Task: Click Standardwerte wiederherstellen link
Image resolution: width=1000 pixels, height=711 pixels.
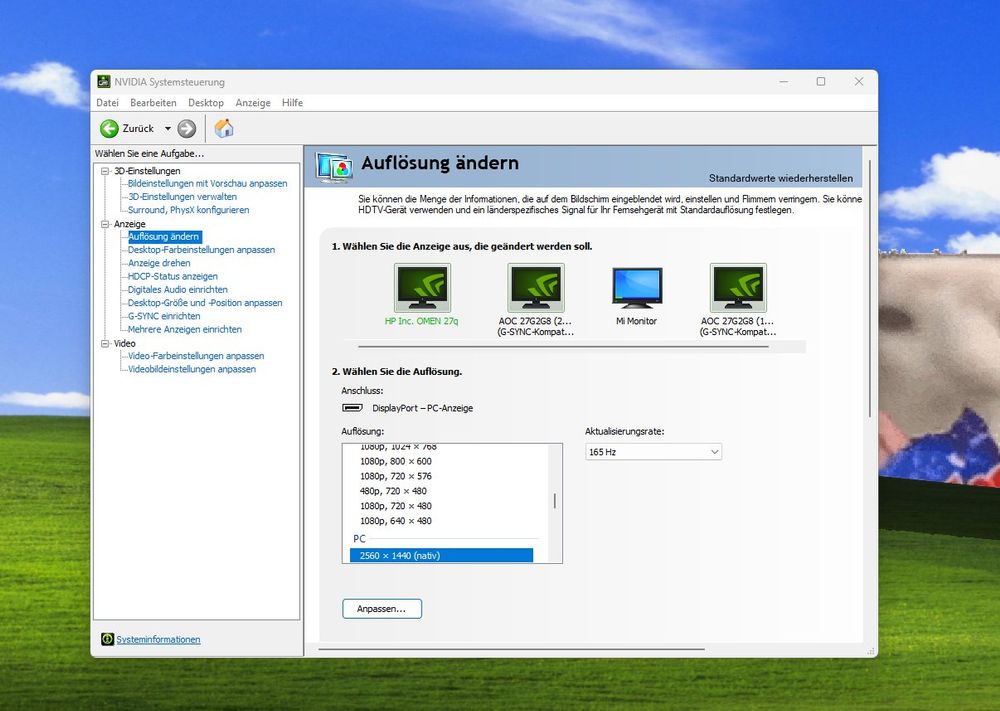Action: [780, 177]
